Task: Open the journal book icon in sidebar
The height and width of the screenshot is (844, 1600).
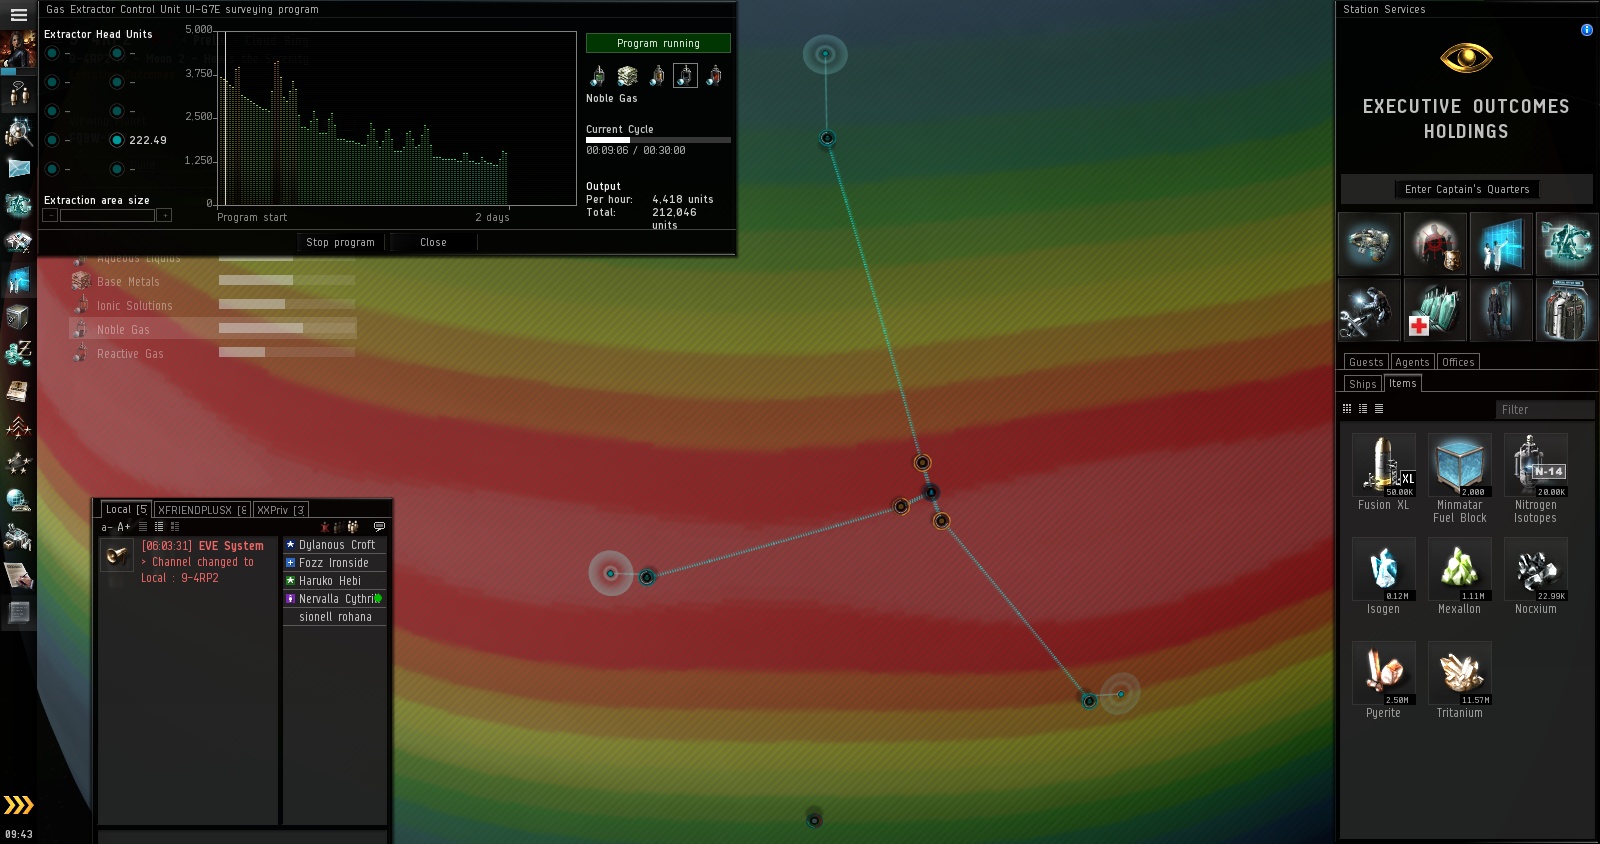Action: [x=18, y=391]
